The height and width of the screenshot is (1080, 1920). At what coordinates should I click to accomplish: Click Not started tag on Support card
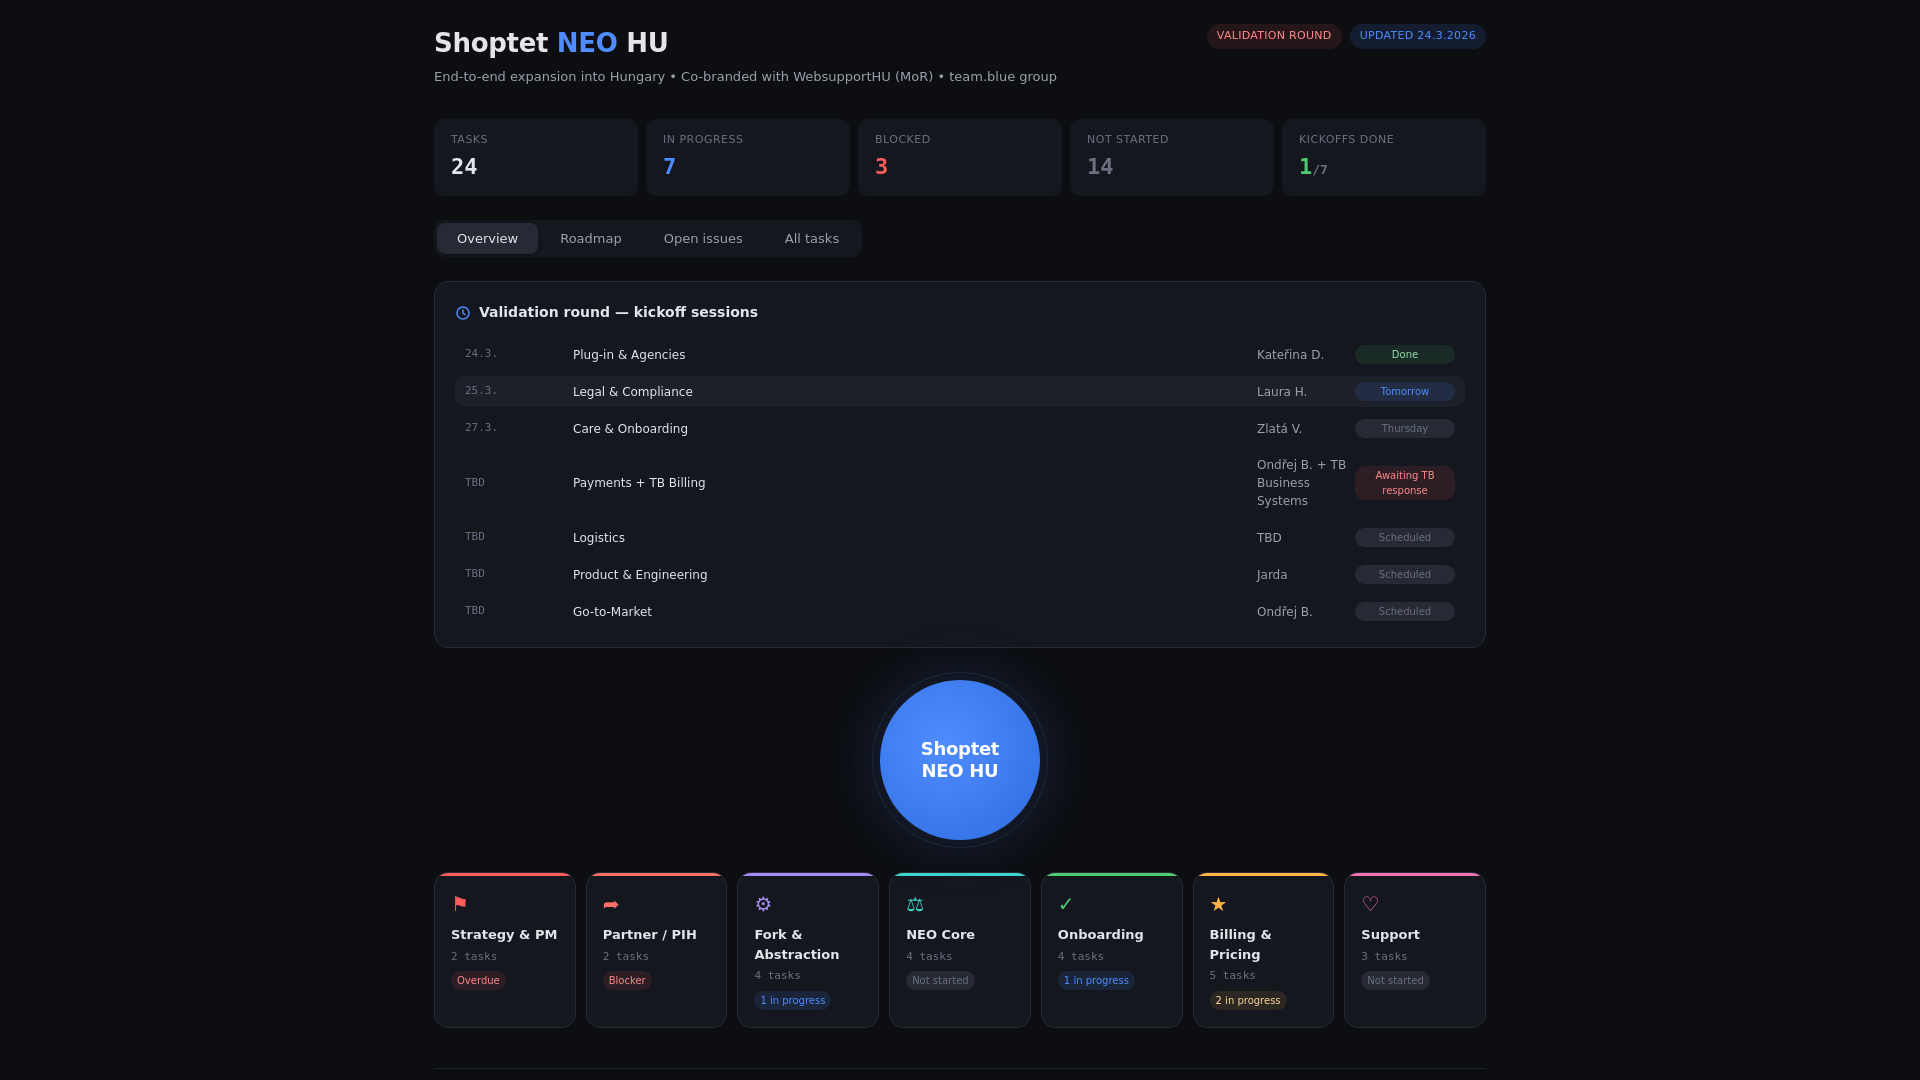pyautogui.click(x=1395, y=981)
